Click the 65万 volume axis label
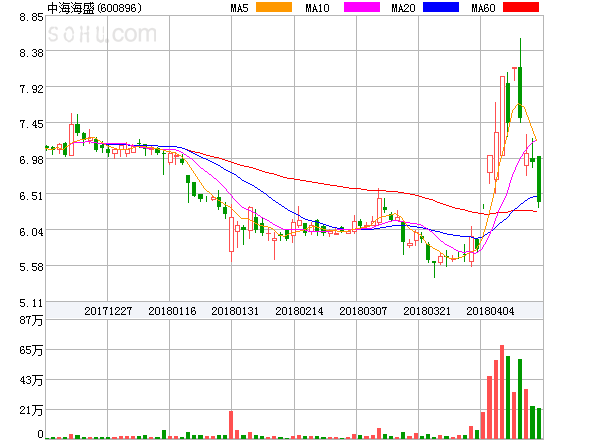The width and height of the screenshot is (600, 440). tap(31, 350)
